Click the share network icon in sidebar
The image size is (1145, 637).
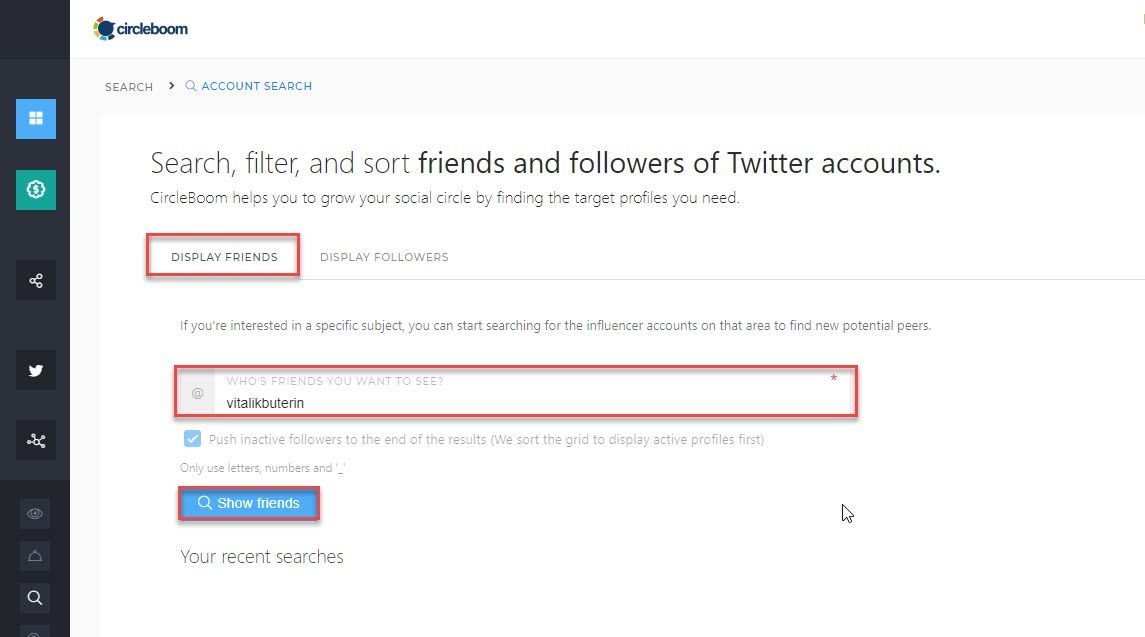(x=35, y=280)
